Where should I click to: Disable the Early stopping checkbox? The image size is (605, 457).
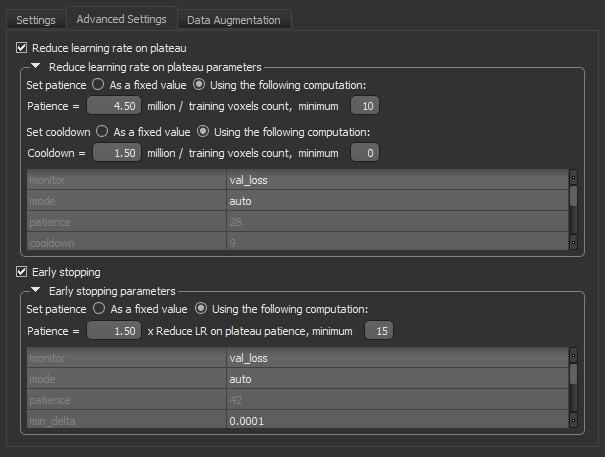point(23,272)
